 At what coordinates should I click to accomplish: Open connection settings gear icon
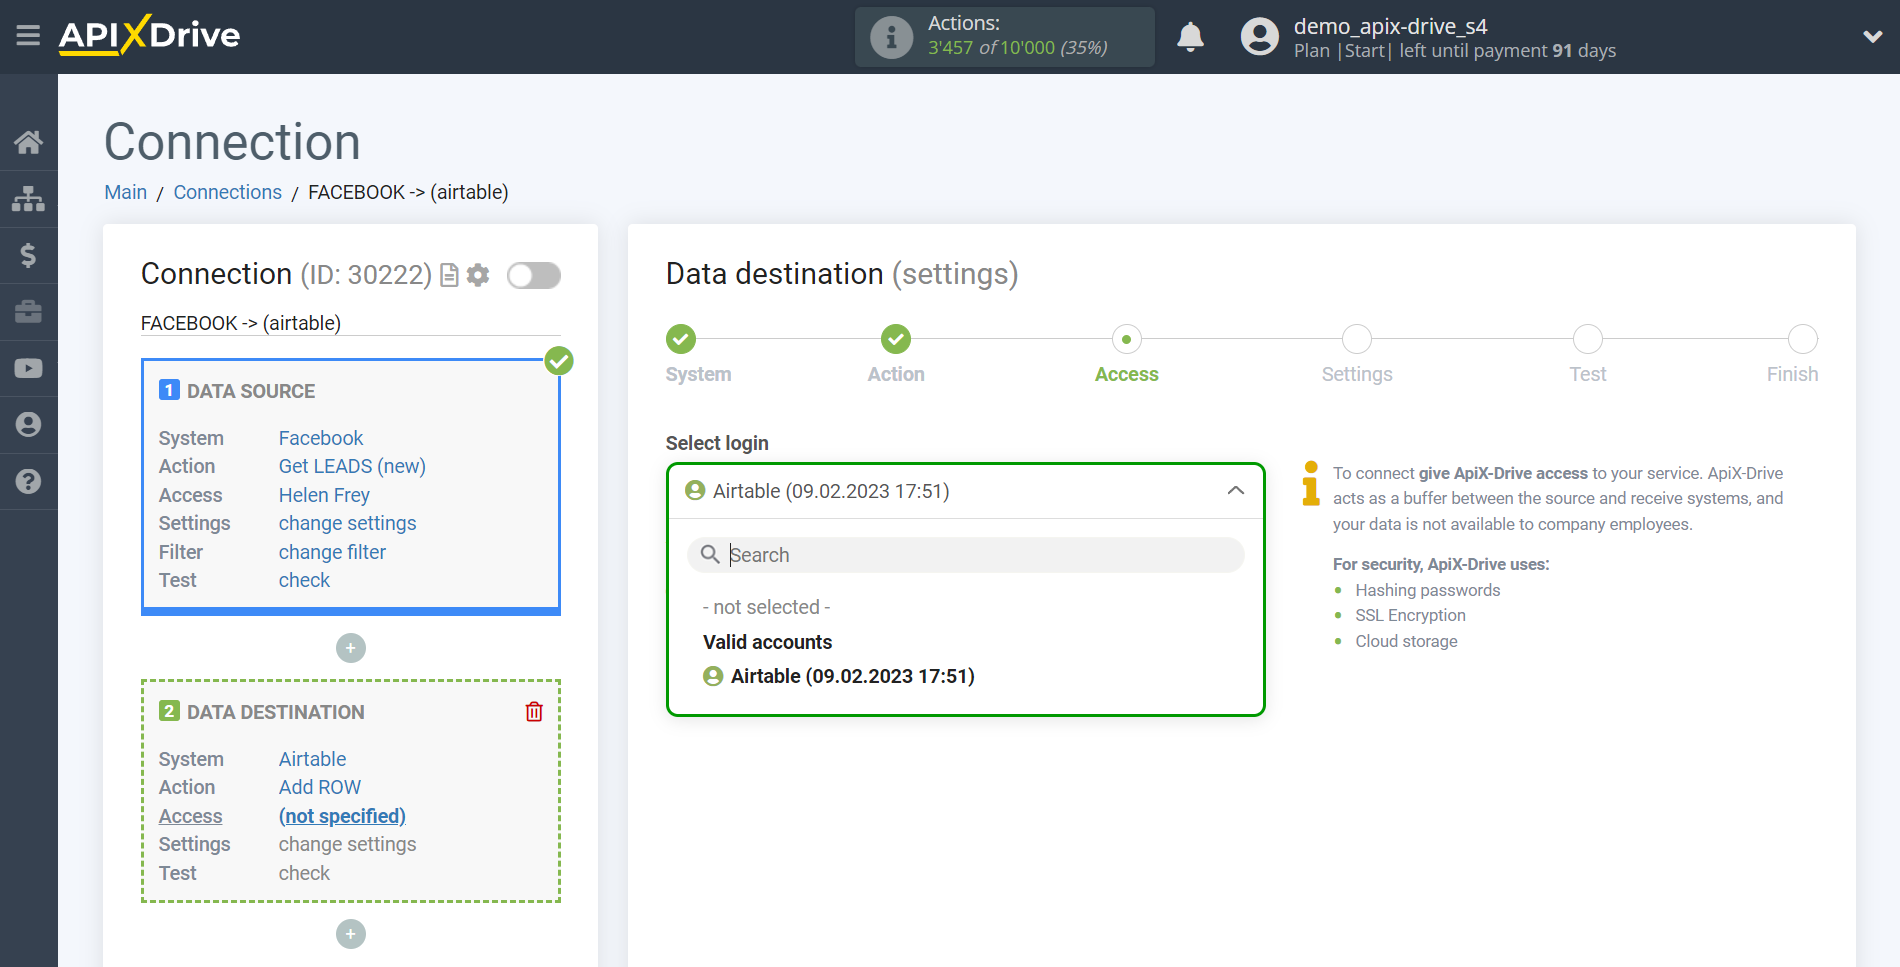tap(478, 275)
